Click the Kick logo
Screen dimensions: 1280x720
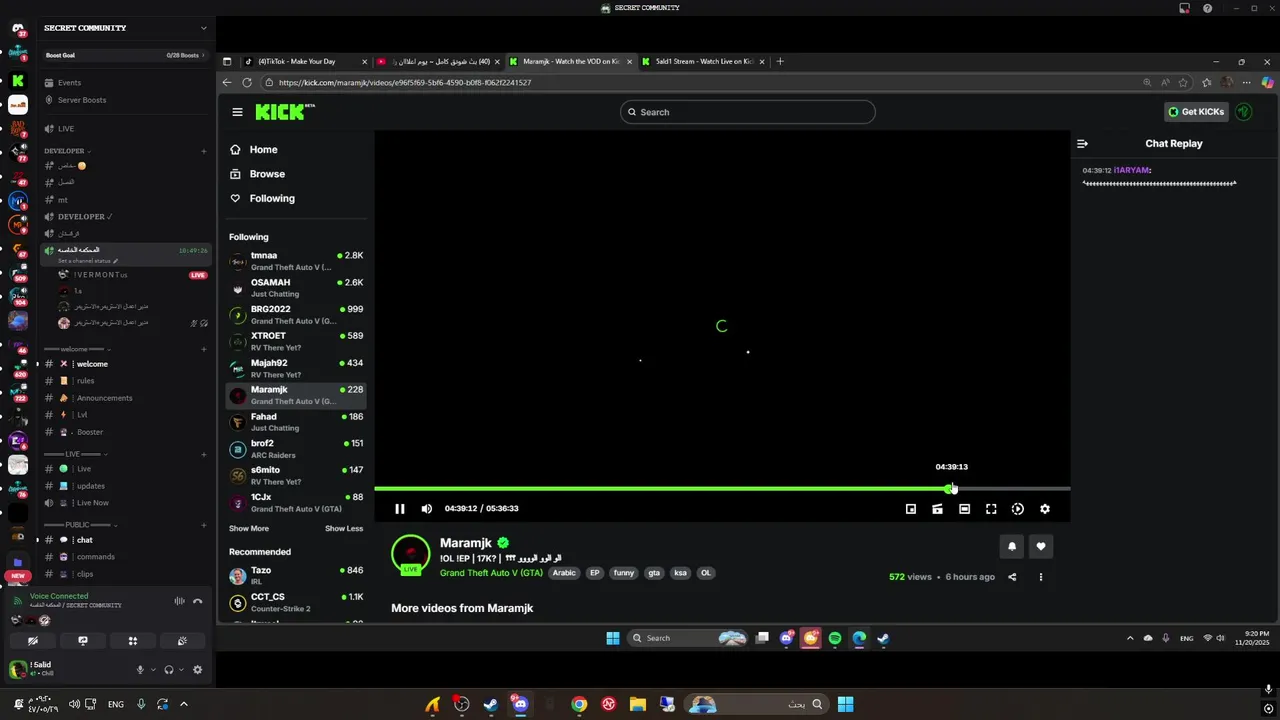click(x=285, y=112)
